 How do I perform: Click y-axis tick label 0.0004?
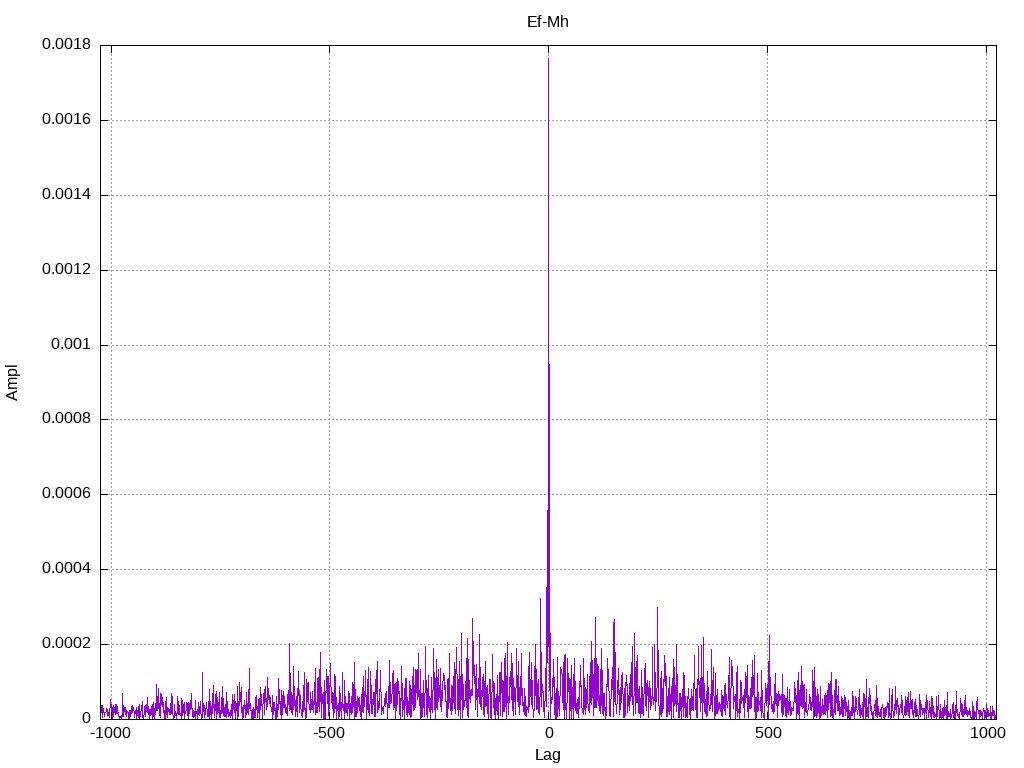(x=67, y=568)
